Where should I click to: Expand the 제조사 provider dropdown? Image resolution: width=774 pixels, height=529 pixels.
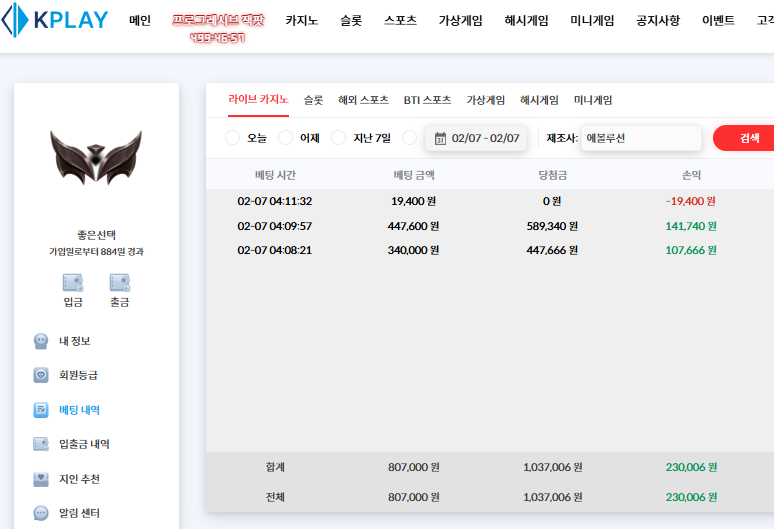coord(640,138)
